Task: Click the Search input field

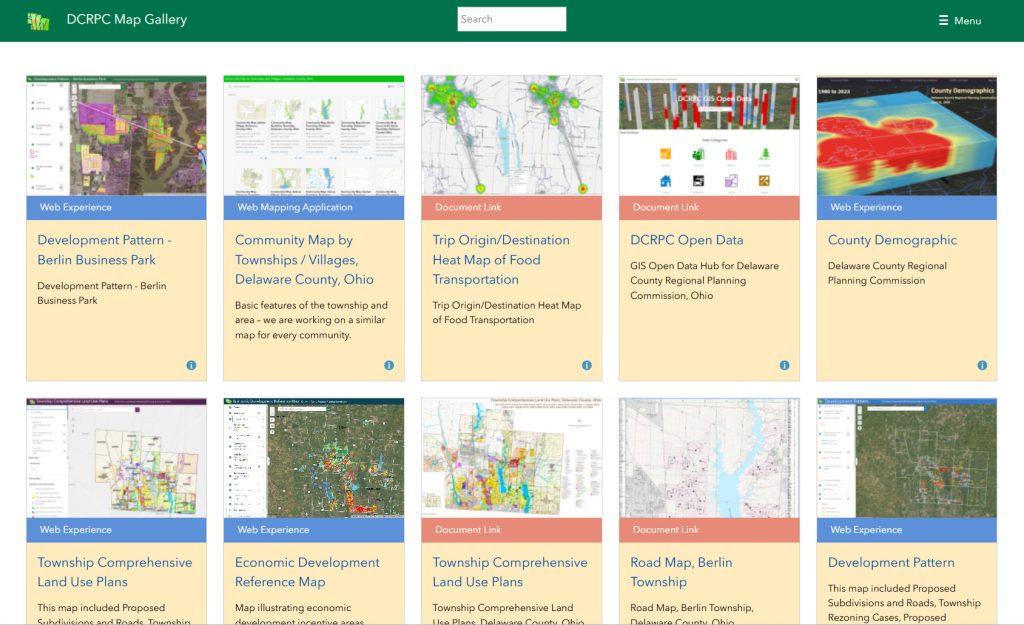Action: 511,19
